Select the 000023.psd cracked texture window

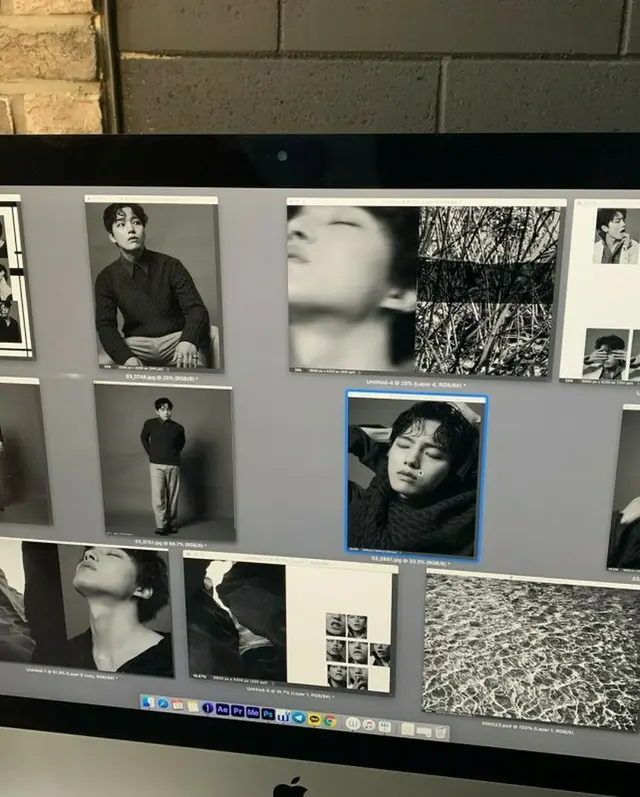(x=531, y=651)
